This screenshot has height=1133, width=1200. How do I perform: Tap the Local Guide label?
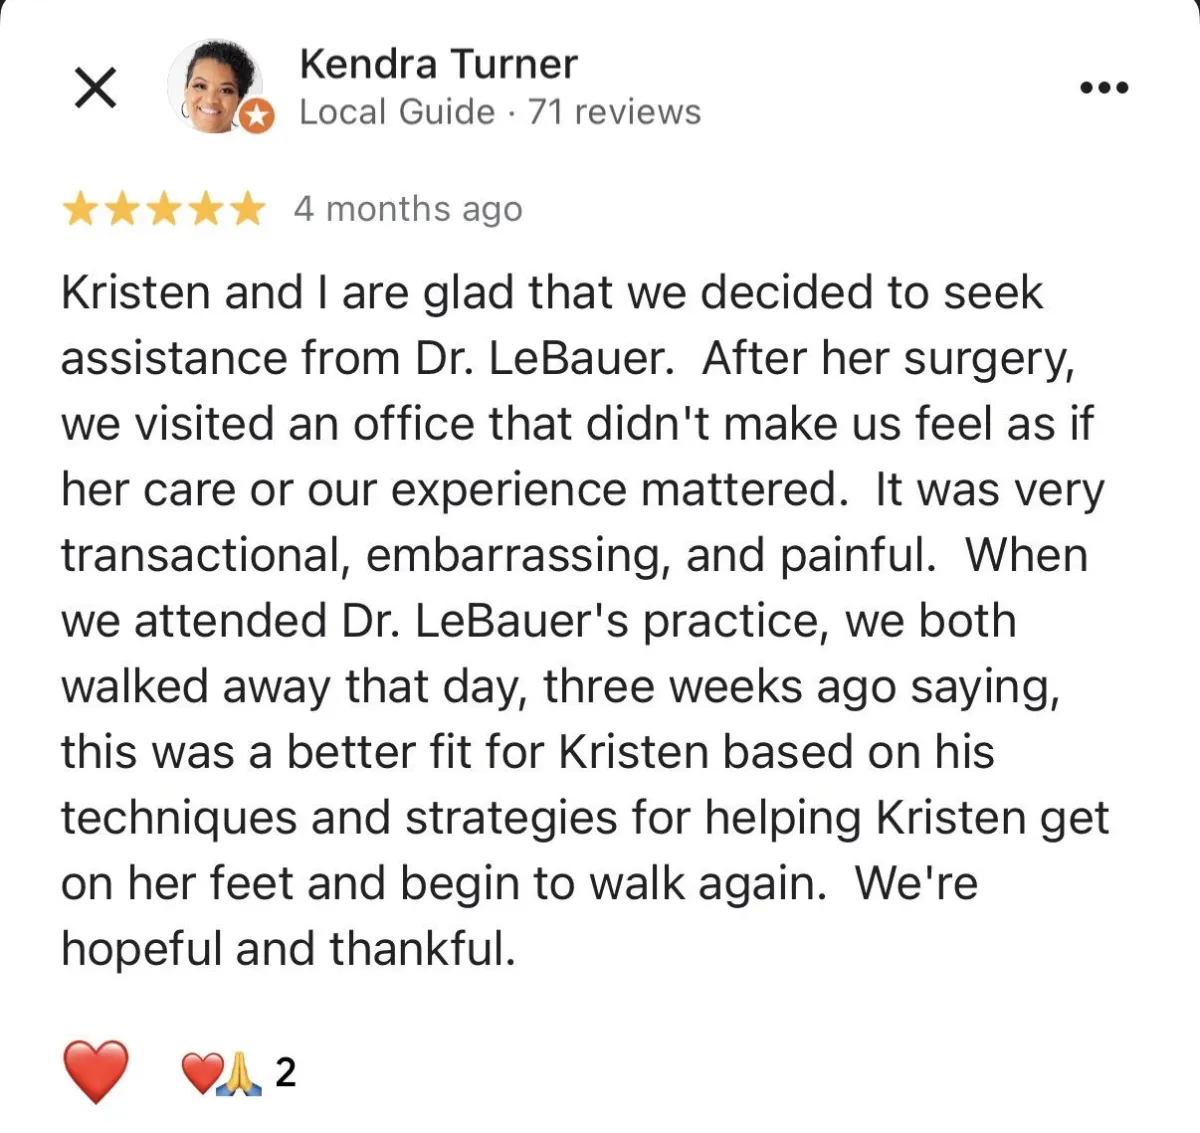[397, 112]
